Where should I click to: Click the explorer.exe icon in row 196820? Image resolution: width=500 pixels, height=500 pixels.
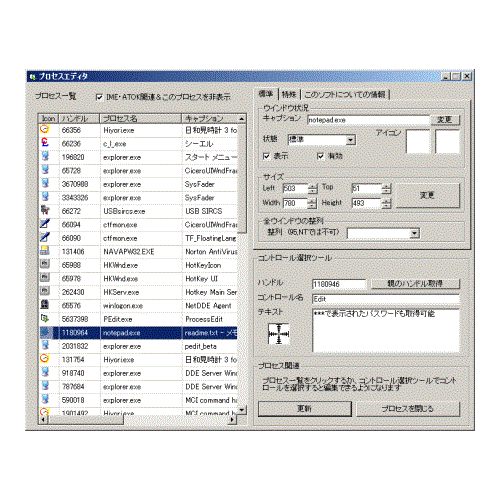coord(45,156)
